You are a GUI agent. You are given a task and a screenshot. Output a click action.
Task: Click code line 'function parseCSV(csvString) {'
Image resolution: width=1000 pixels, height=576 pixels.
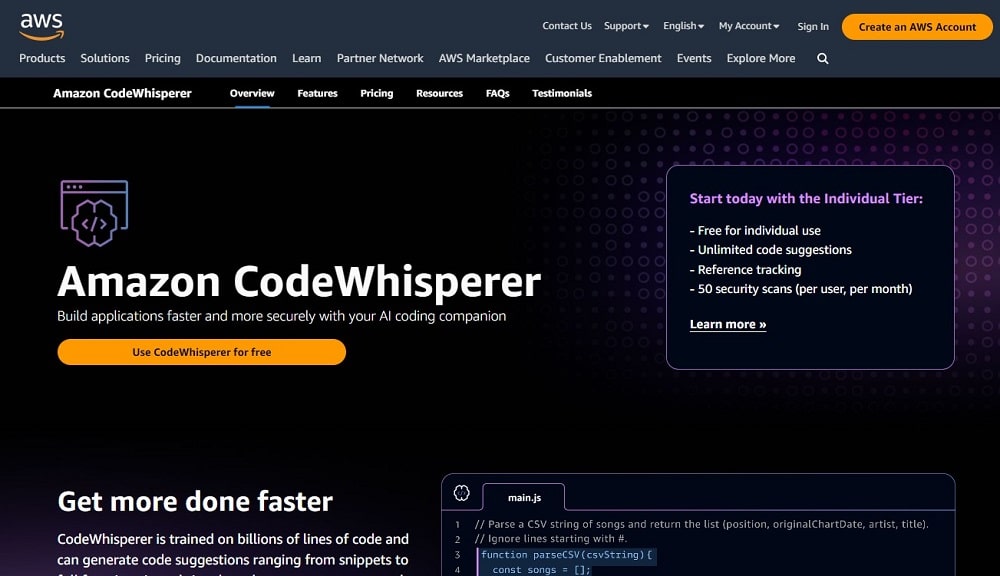(566, 555)
